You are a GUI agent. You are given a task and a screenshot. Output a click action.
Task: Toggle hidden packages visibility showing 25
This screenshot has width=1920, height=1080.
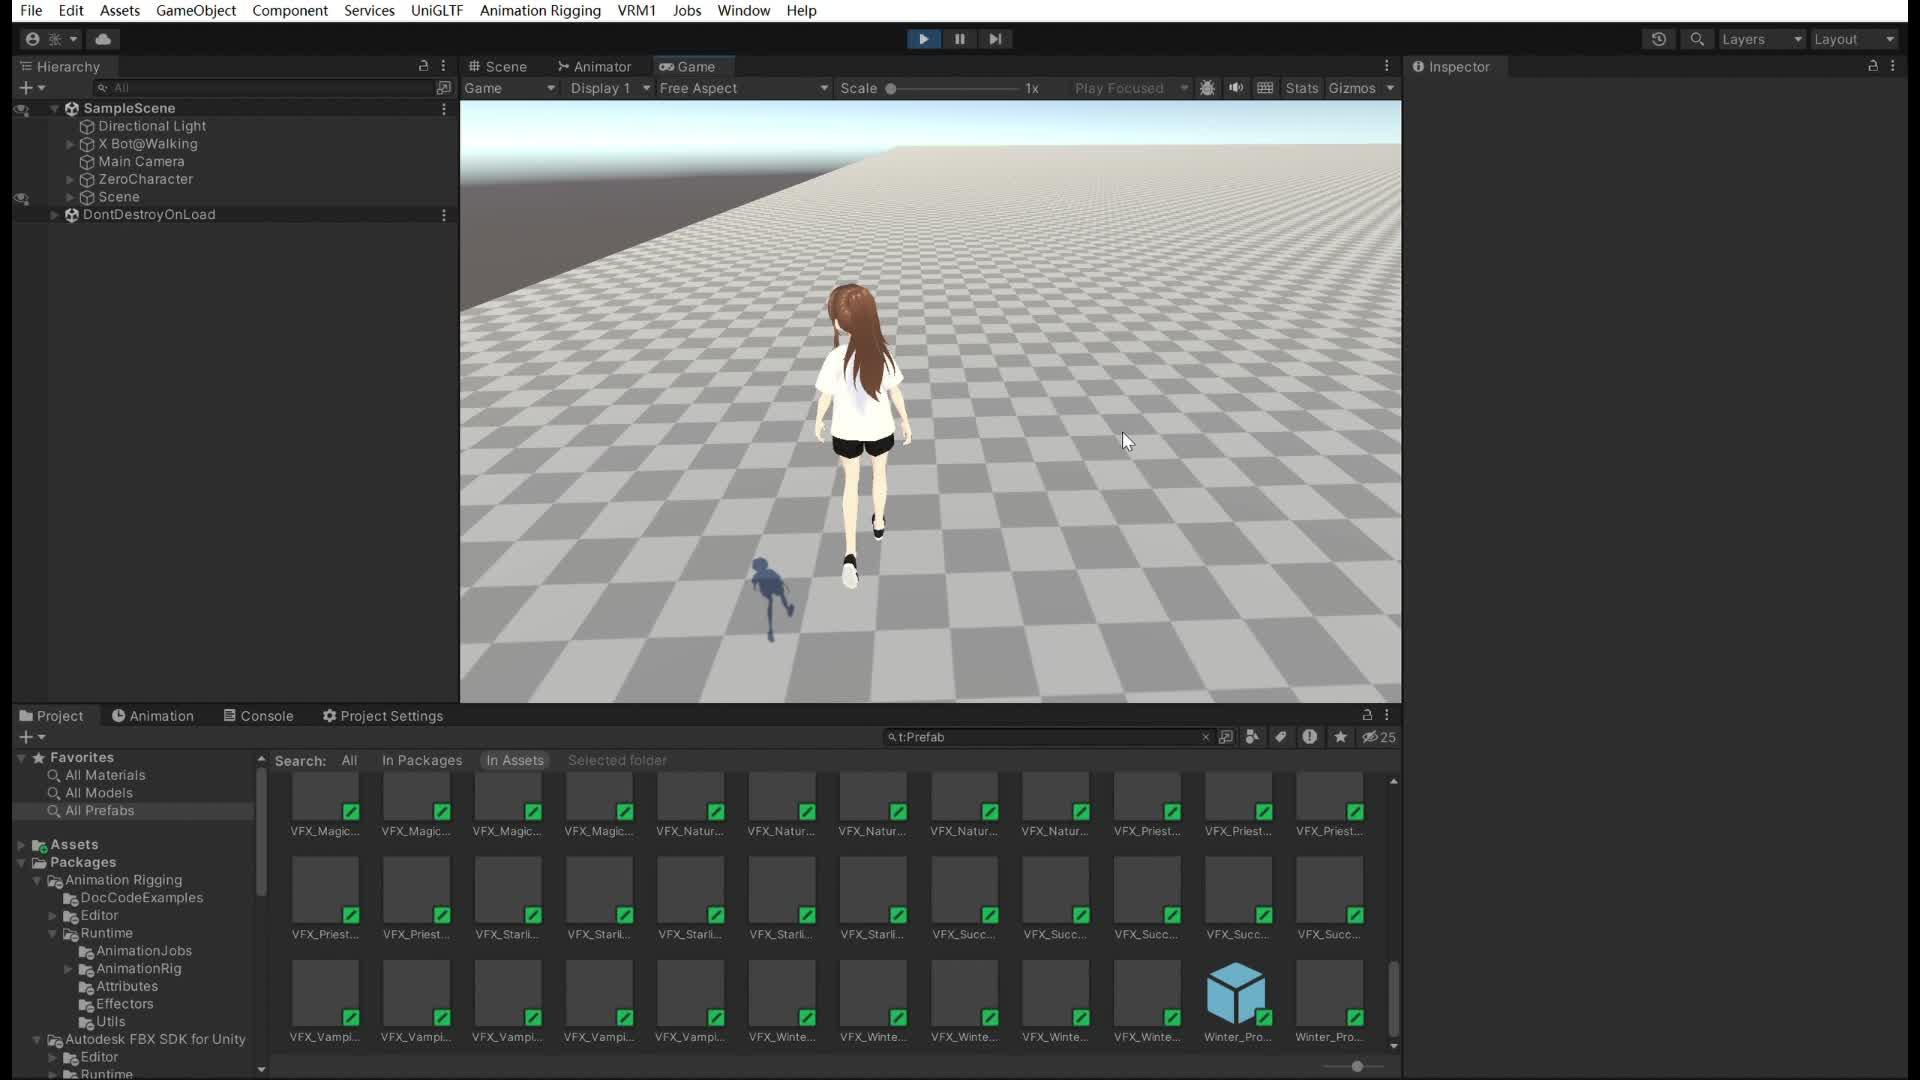point(1379,737)
